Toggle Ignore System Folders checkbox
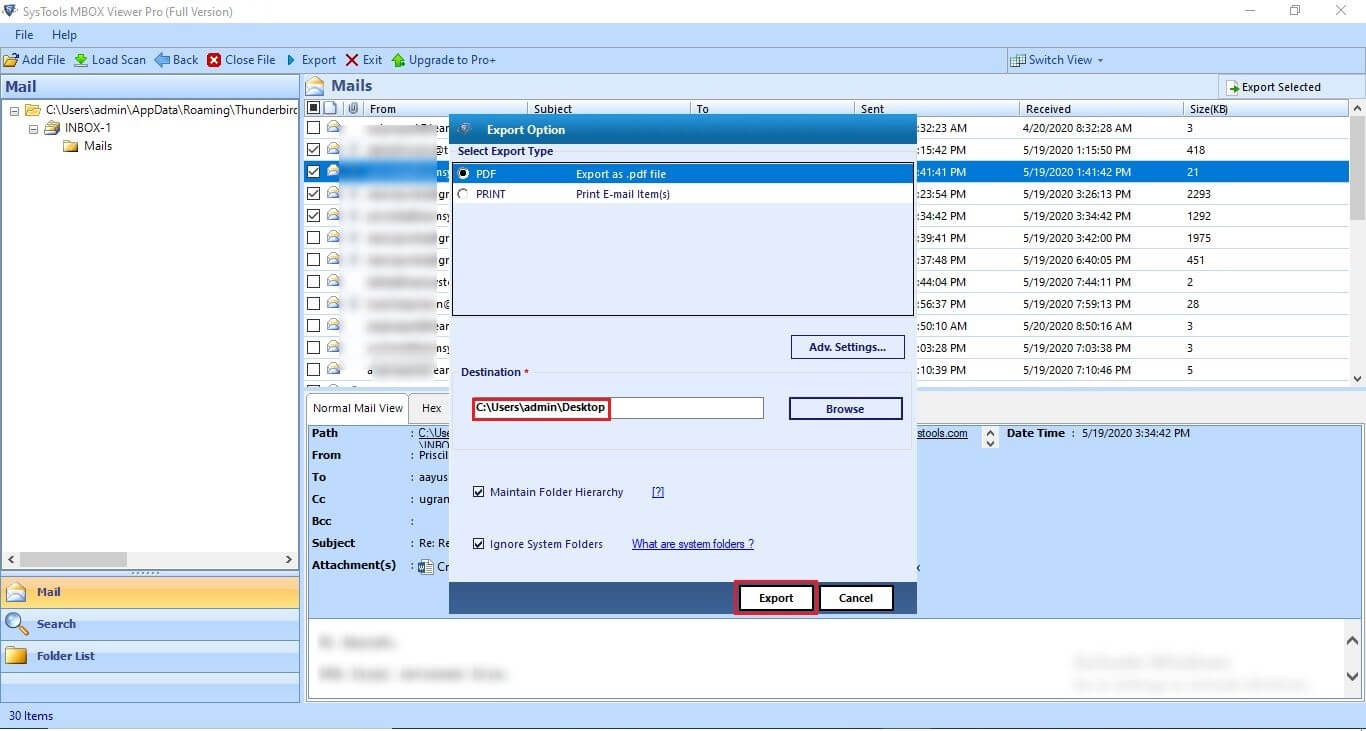The image size is (1366, 731). pos(479,544)
